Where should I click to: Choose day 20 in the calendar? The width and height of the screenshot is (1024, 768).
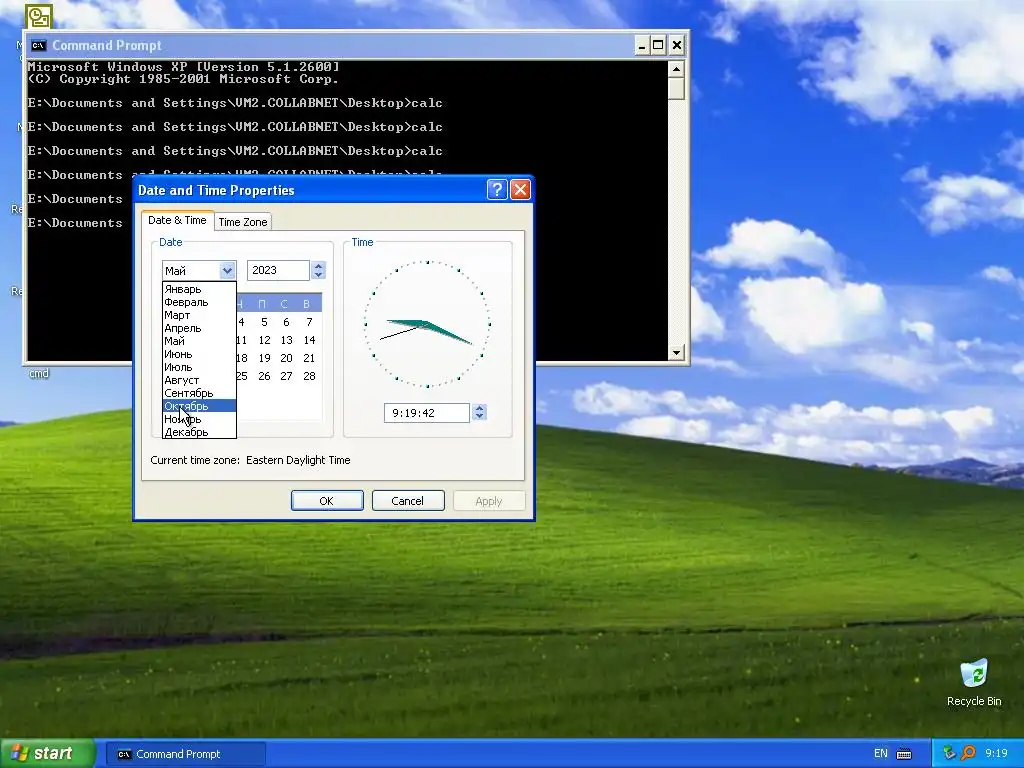point(286,358)
